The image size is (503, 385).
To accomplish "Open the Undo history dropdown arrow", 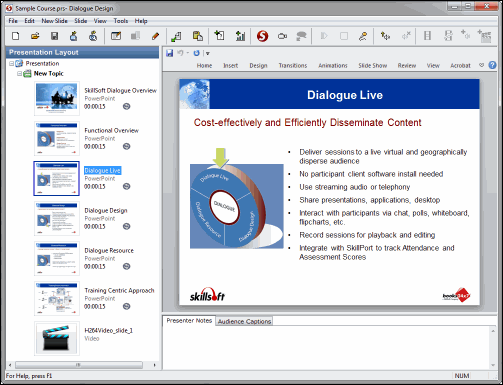I will 187,53.
